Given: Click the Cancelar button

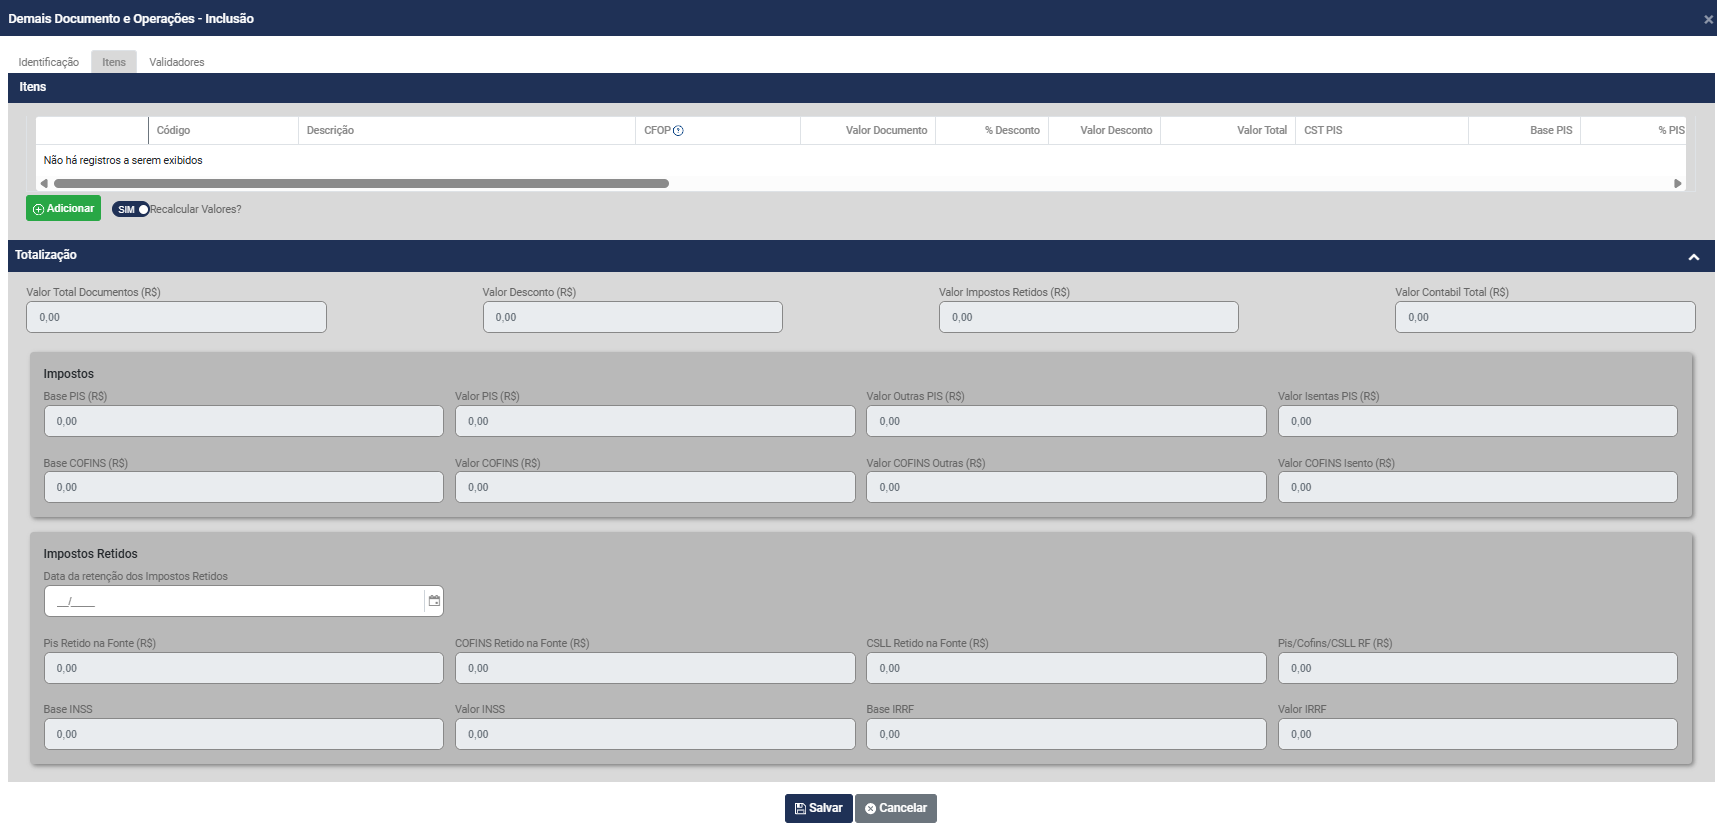Looking at the screenshot, I should click(895, 808).
